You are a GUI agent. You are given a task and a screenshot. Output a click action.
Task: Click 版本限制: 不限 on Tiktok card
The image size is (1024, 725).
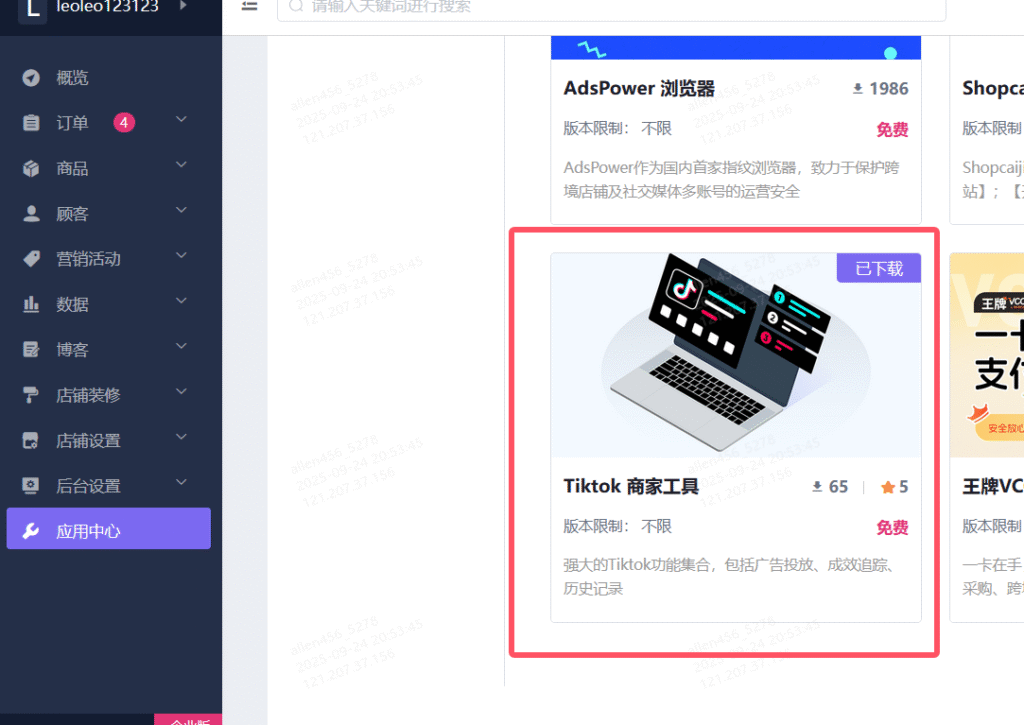[x=617, y=526]
